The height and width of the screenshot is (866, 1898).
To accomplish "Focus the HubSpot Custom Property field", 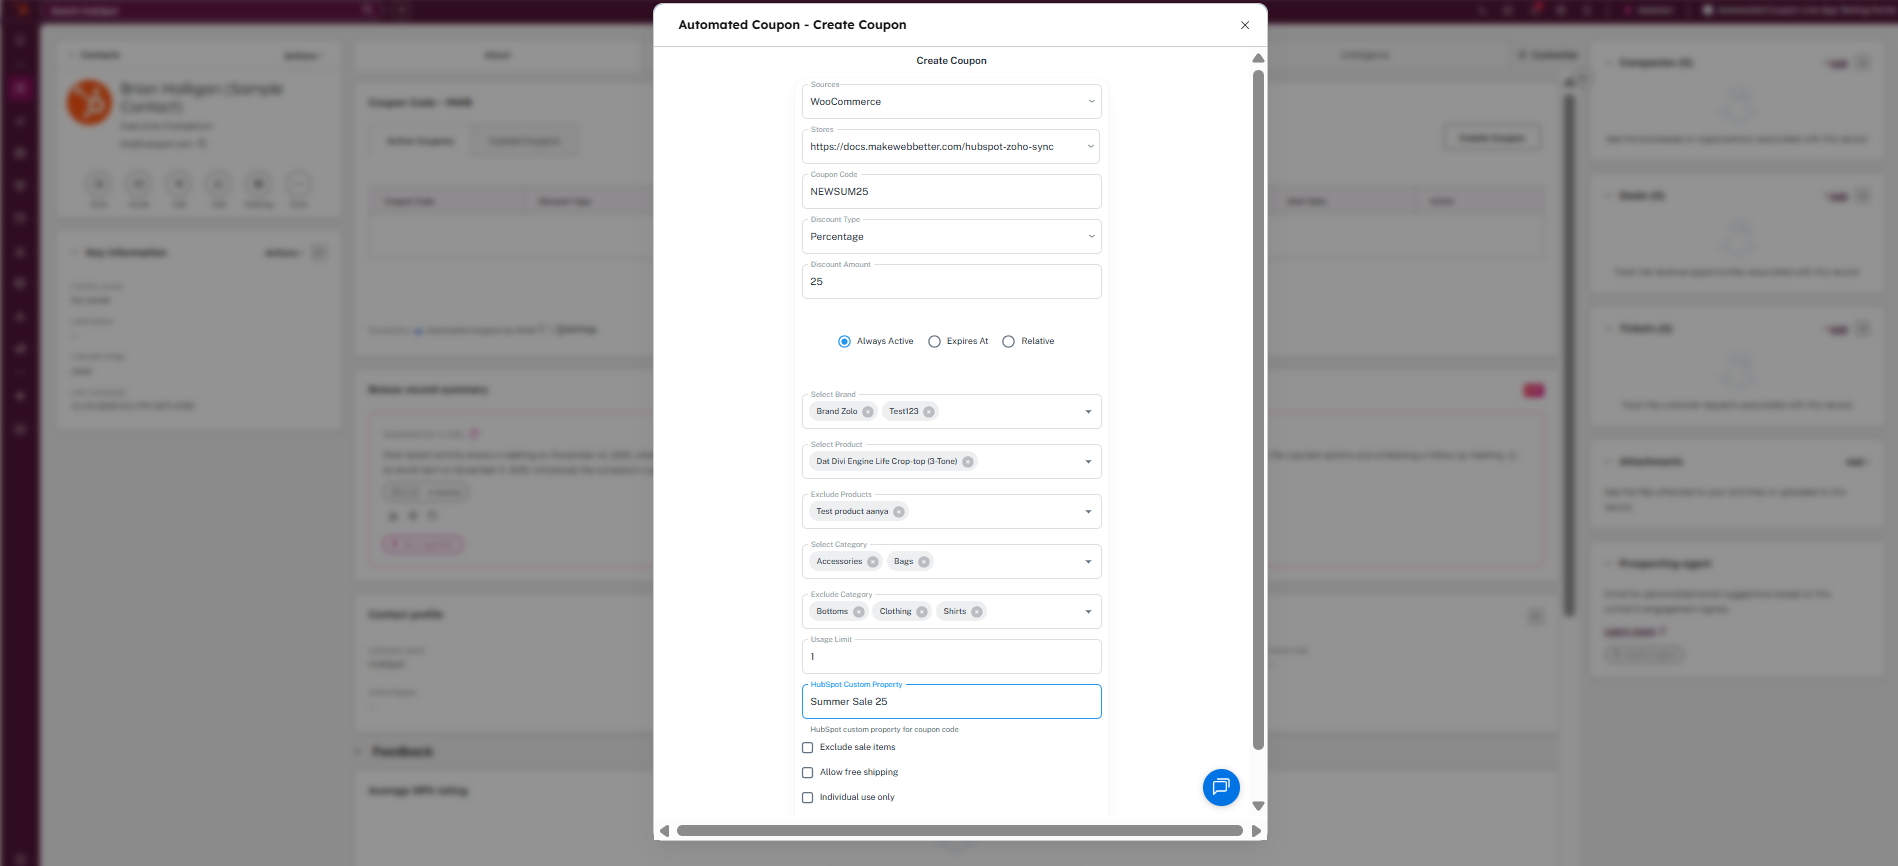I will 951,702.
